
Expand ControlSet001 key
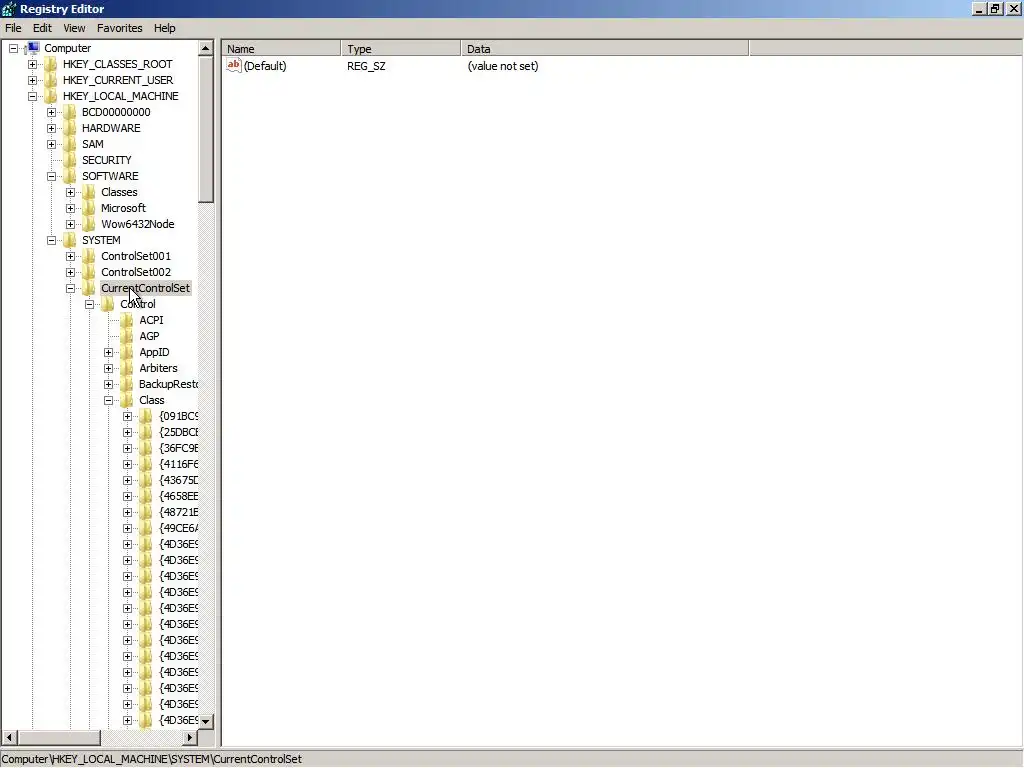(70, 256)
